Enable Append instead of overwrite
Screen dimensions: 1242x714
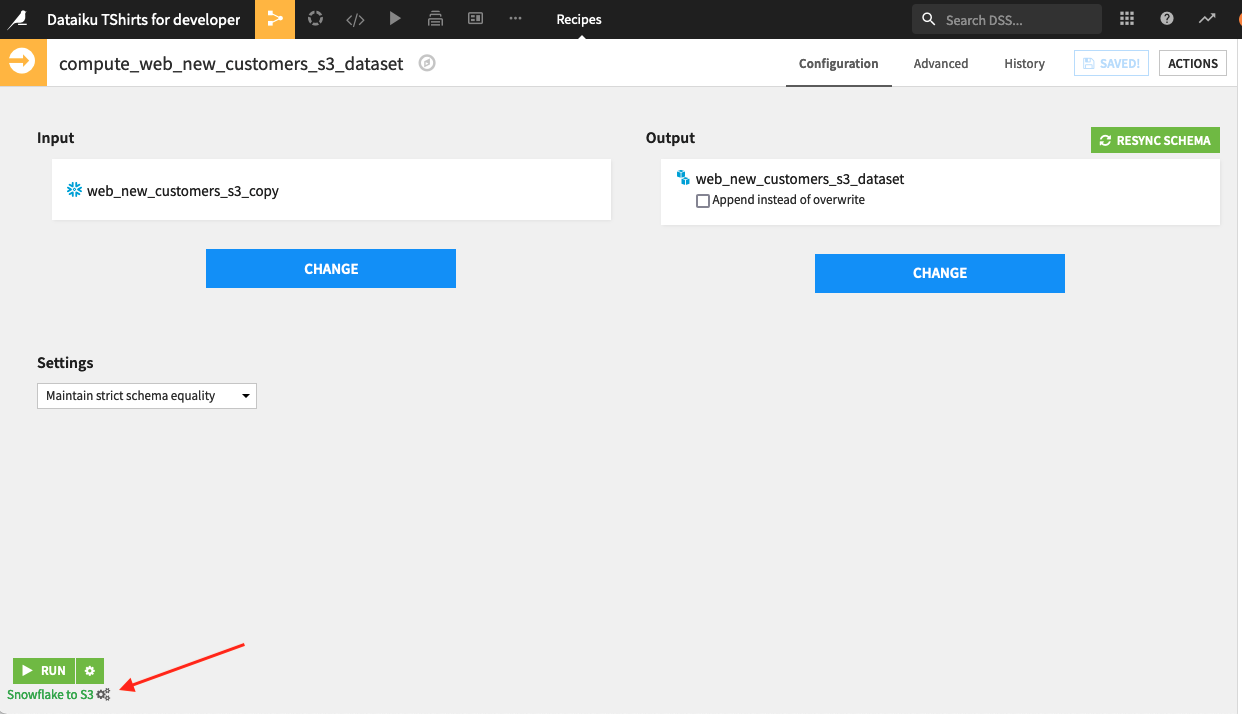coord(703,201)
